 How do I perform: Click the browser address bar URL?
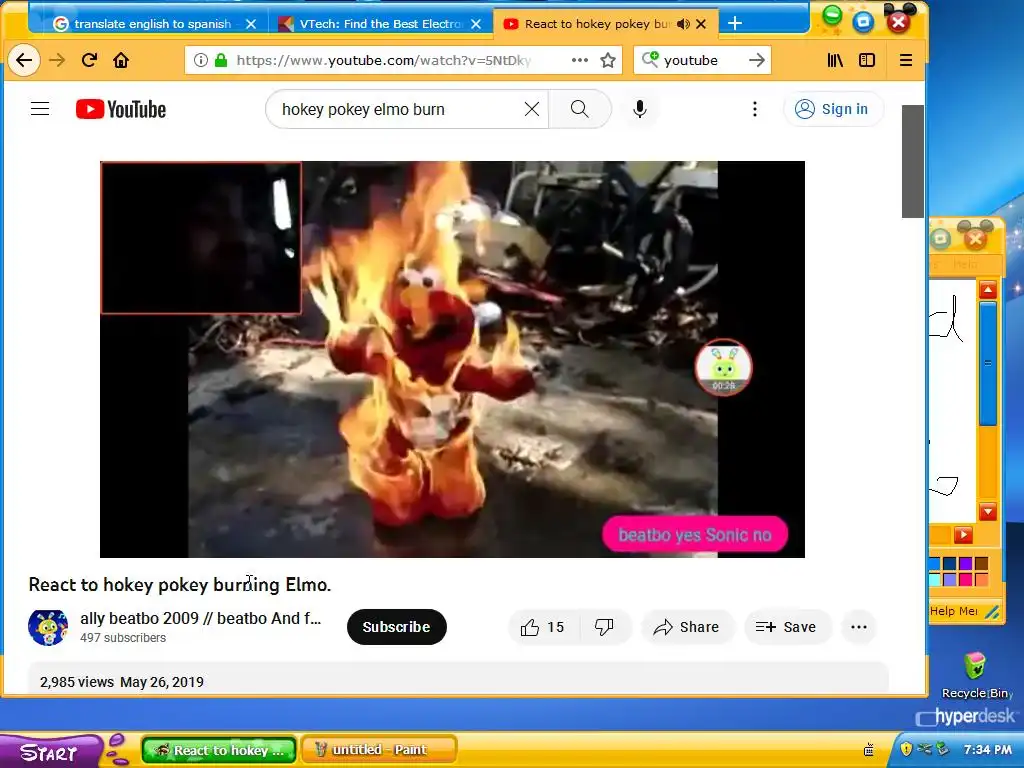pyautogui.click(x=383, y=60)
